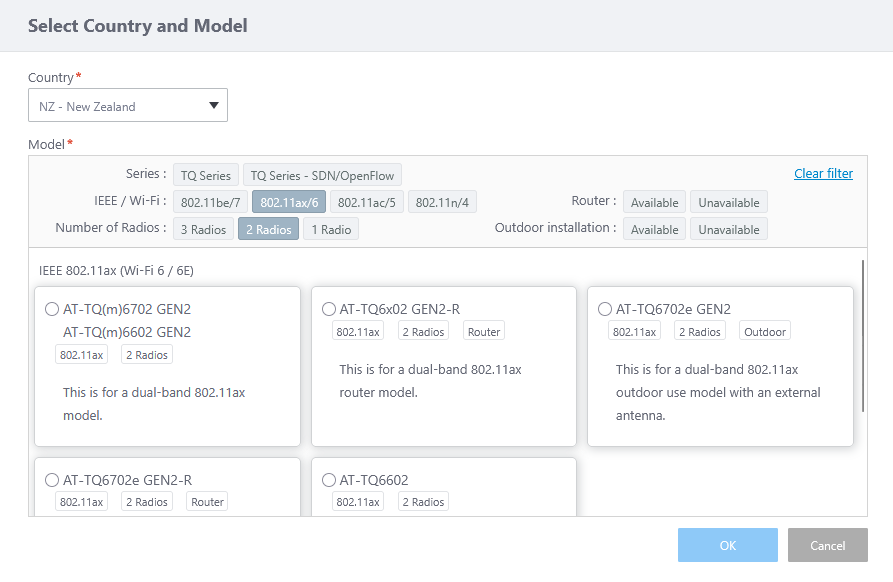
Task: Set Router filter to Unavailable
Action: (729, 202)
